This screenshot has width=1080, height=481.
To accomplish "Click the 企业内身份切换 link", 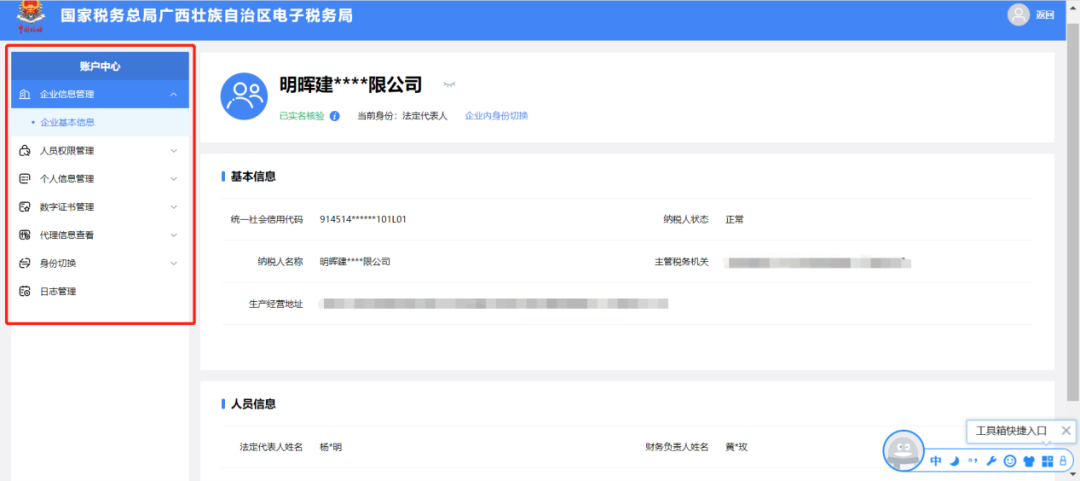I will coord(496,116).
